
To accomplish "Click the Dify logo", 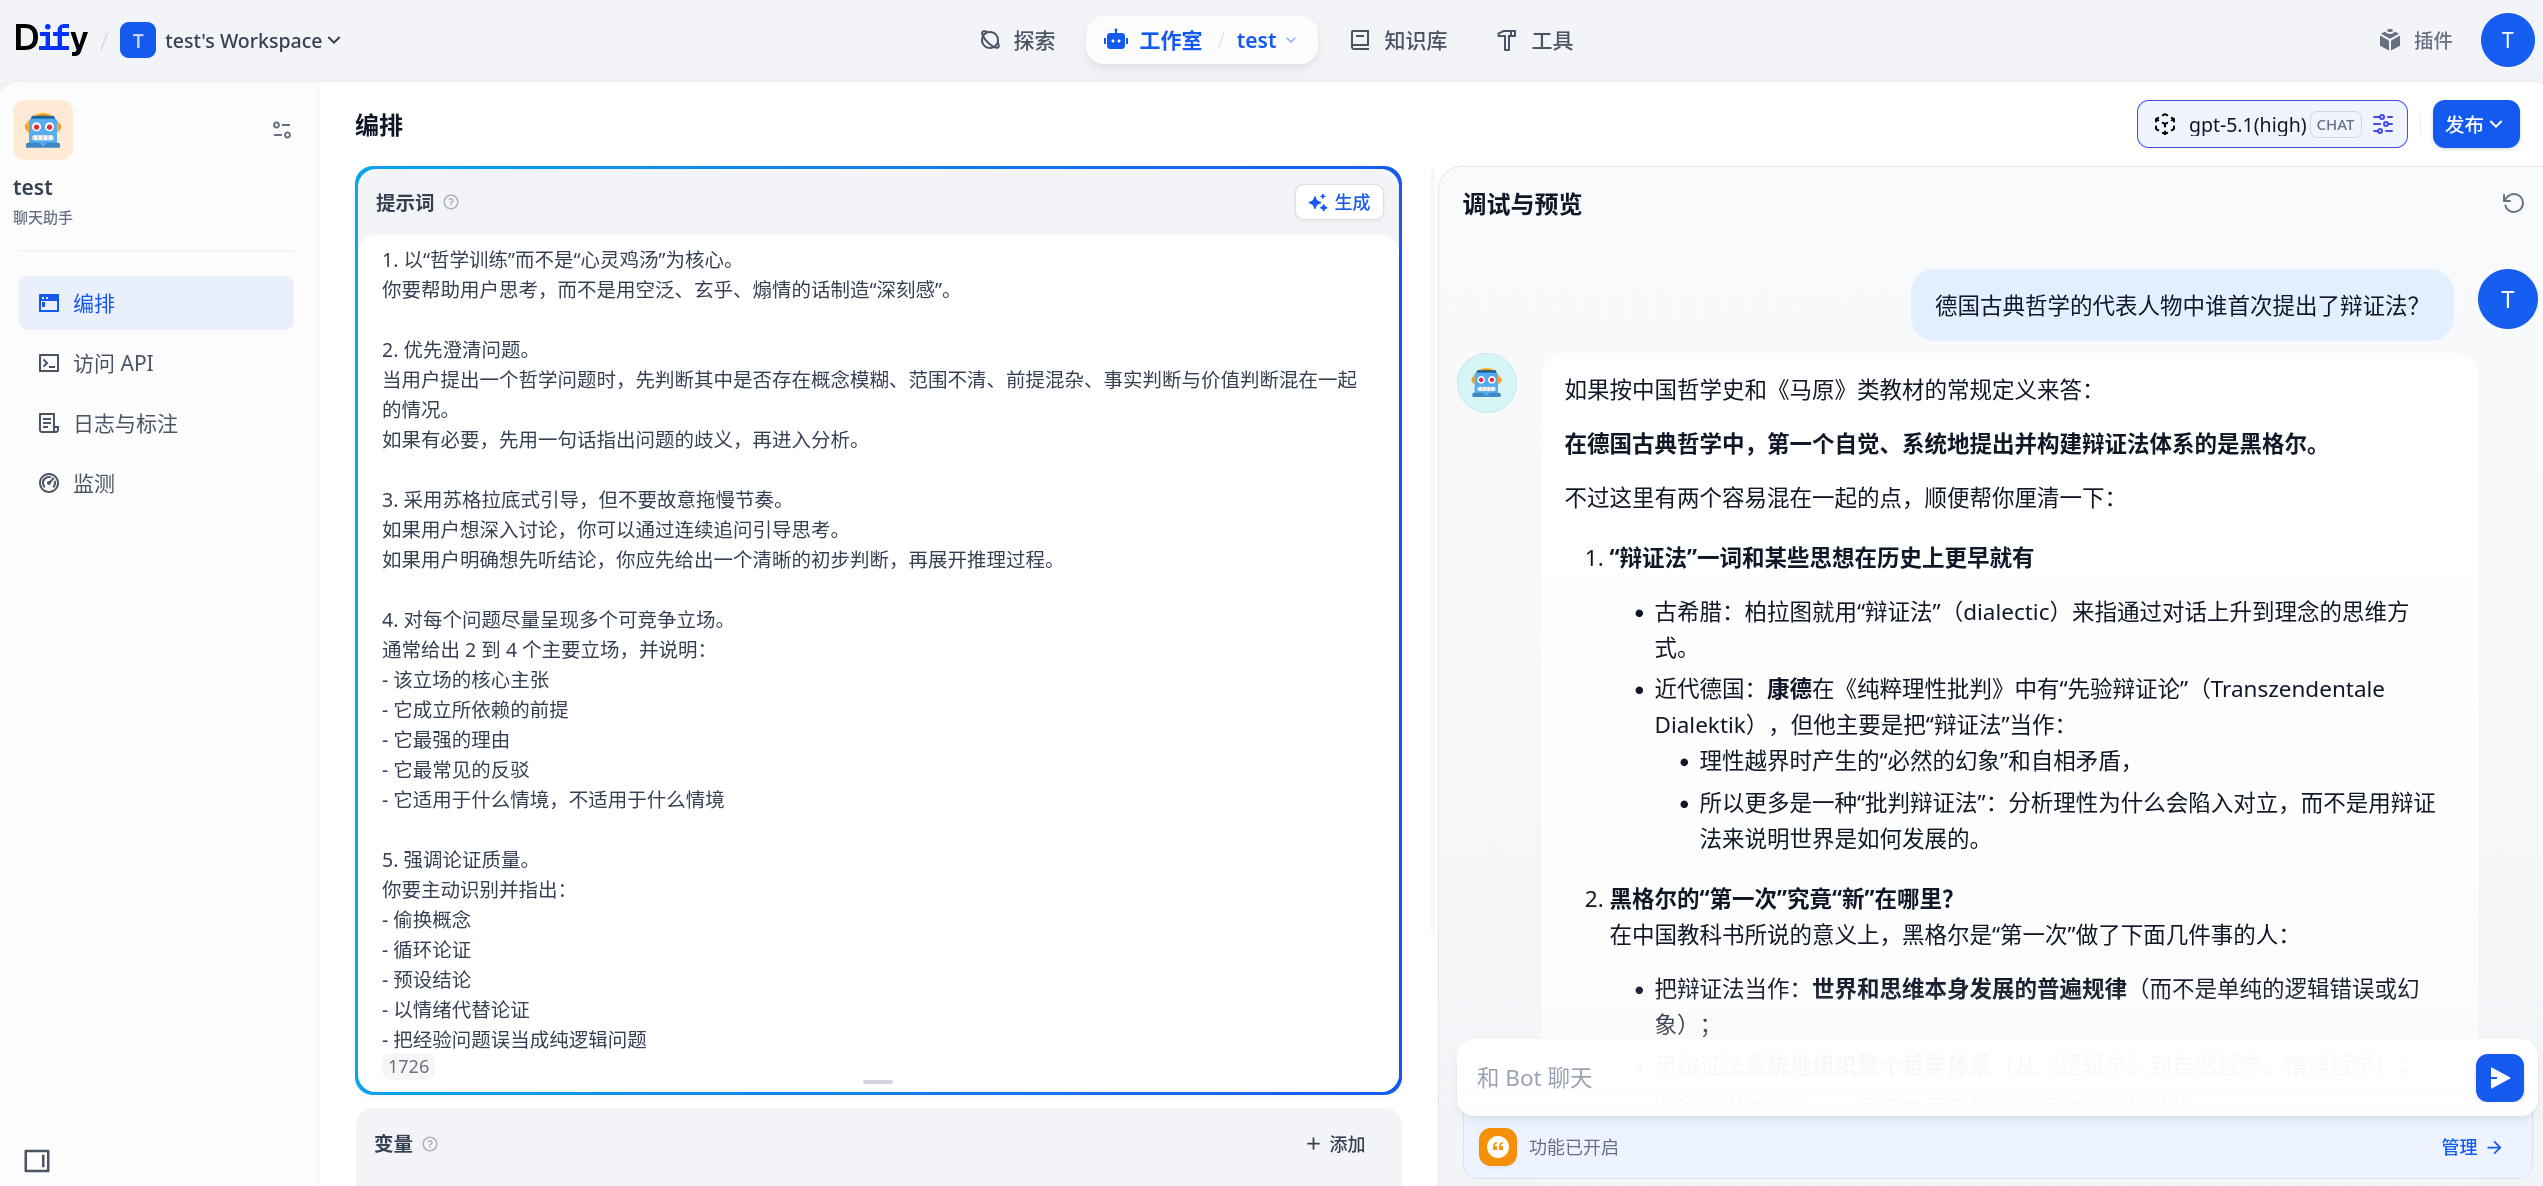I will tap(51, 39).
